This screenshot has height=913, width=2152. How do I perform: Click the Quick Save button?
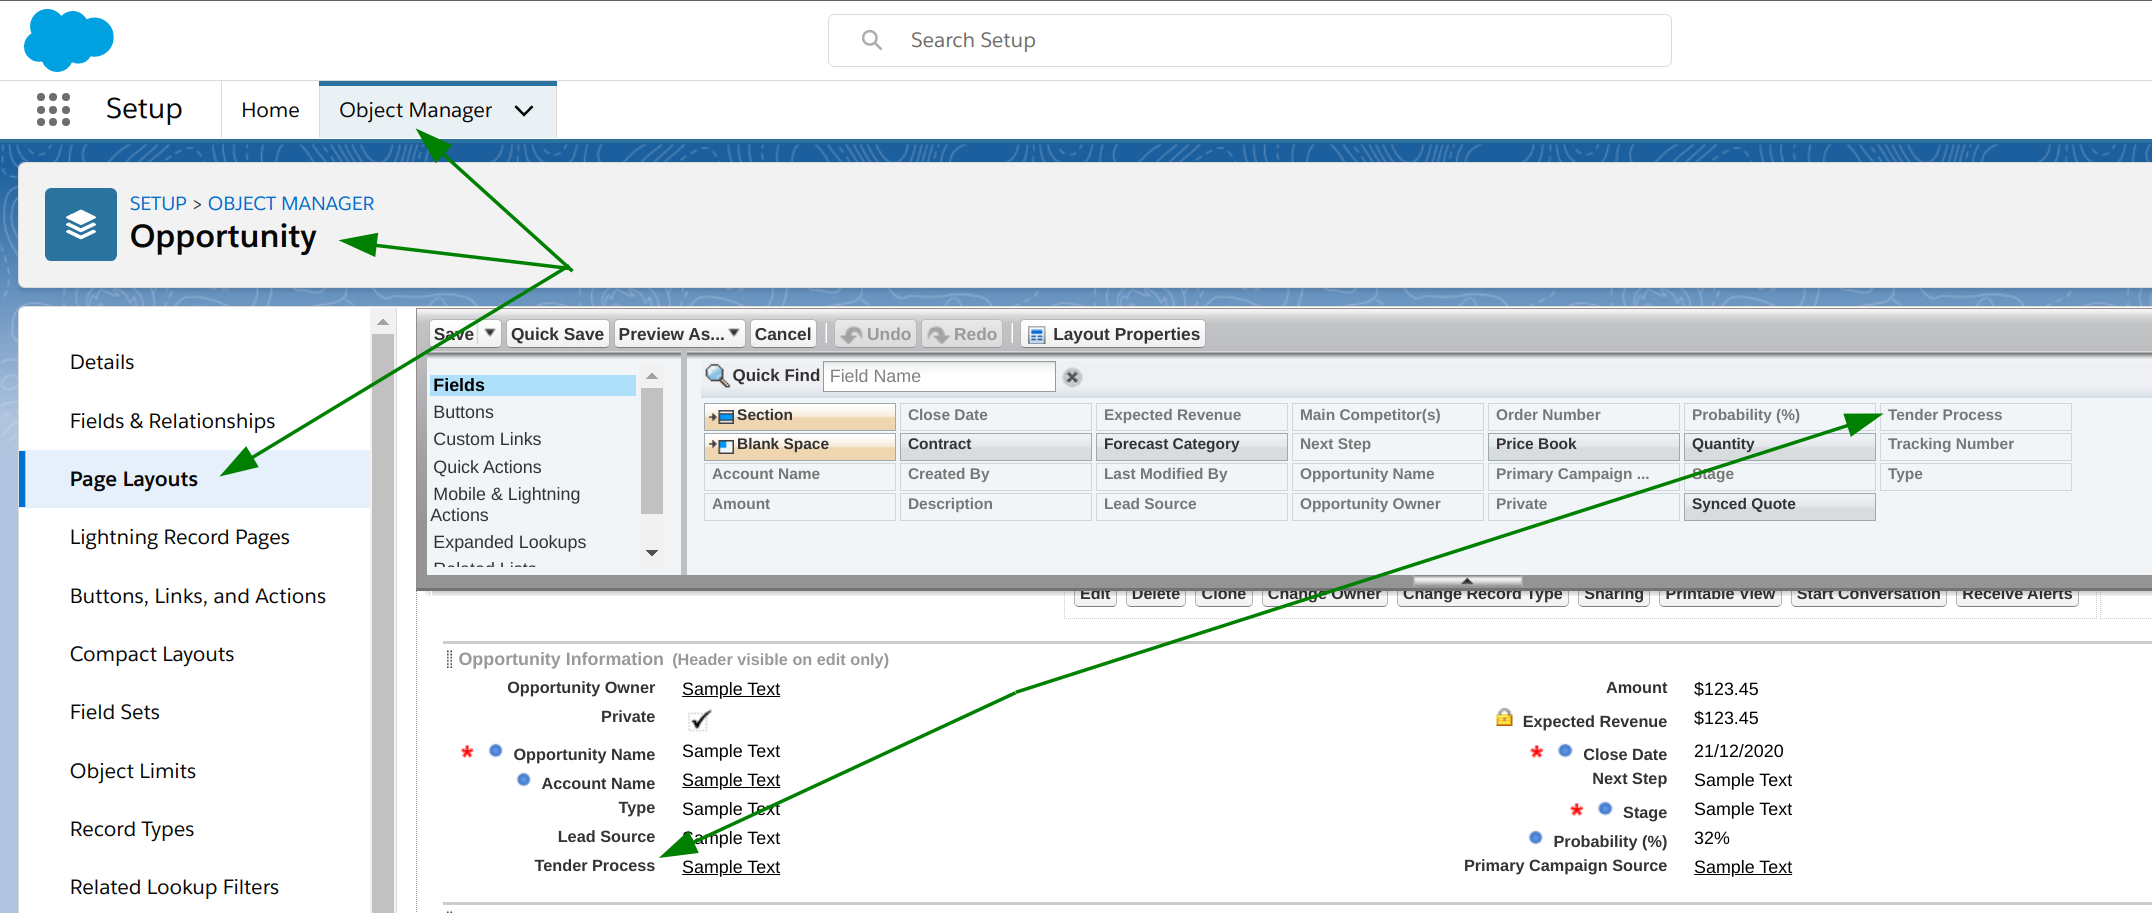click(557, 334)
